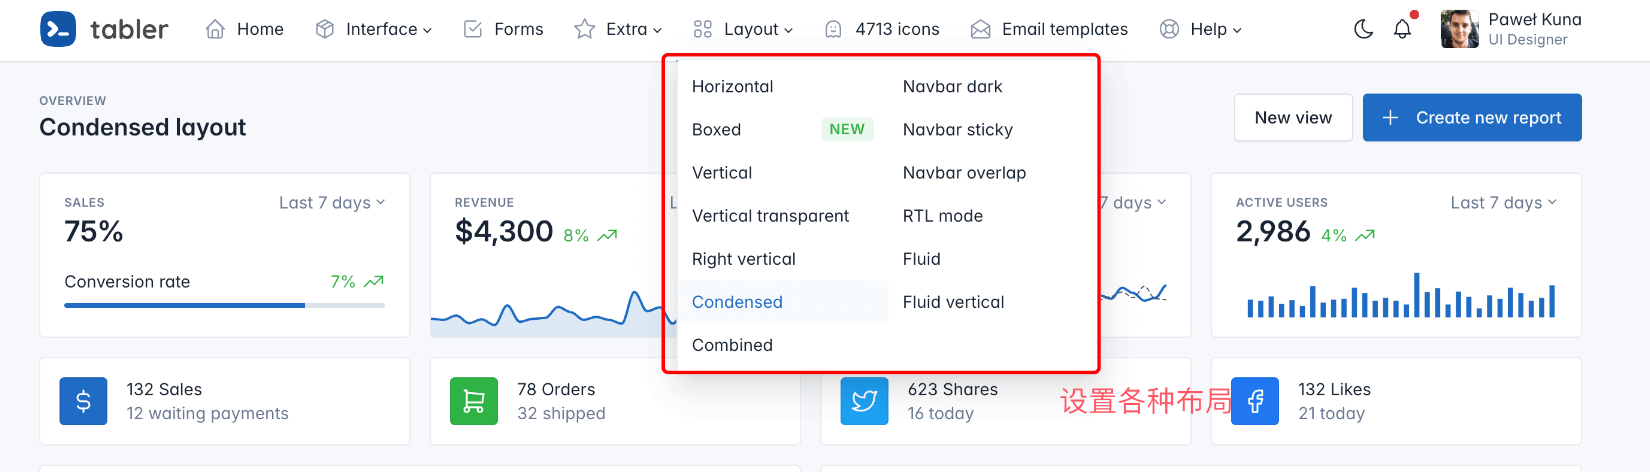Expand the Extra dropdown menu
The width and height of the screenshot is (1650, 472).
tap(618, 29)
